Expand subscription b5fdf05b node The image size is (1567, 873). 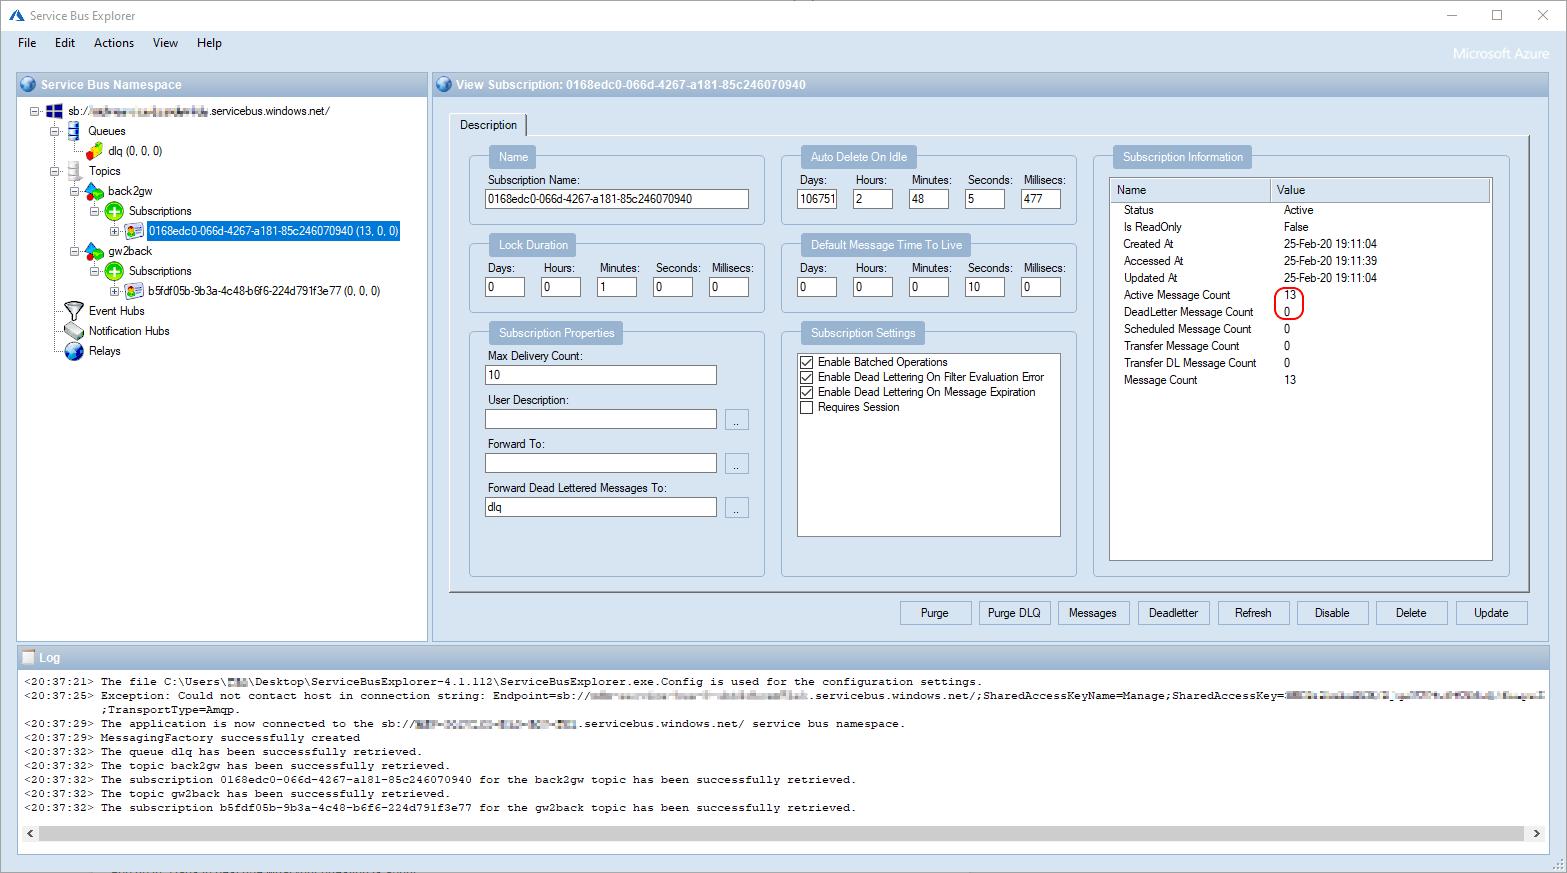click(115, 291)
